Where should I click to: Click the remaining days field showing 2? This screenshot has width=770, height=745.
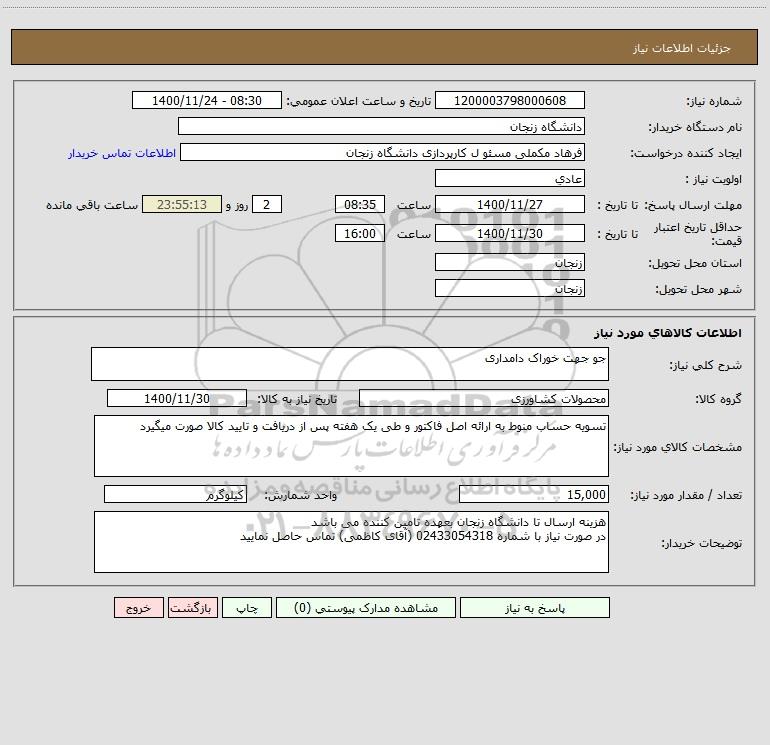point(267,204)
